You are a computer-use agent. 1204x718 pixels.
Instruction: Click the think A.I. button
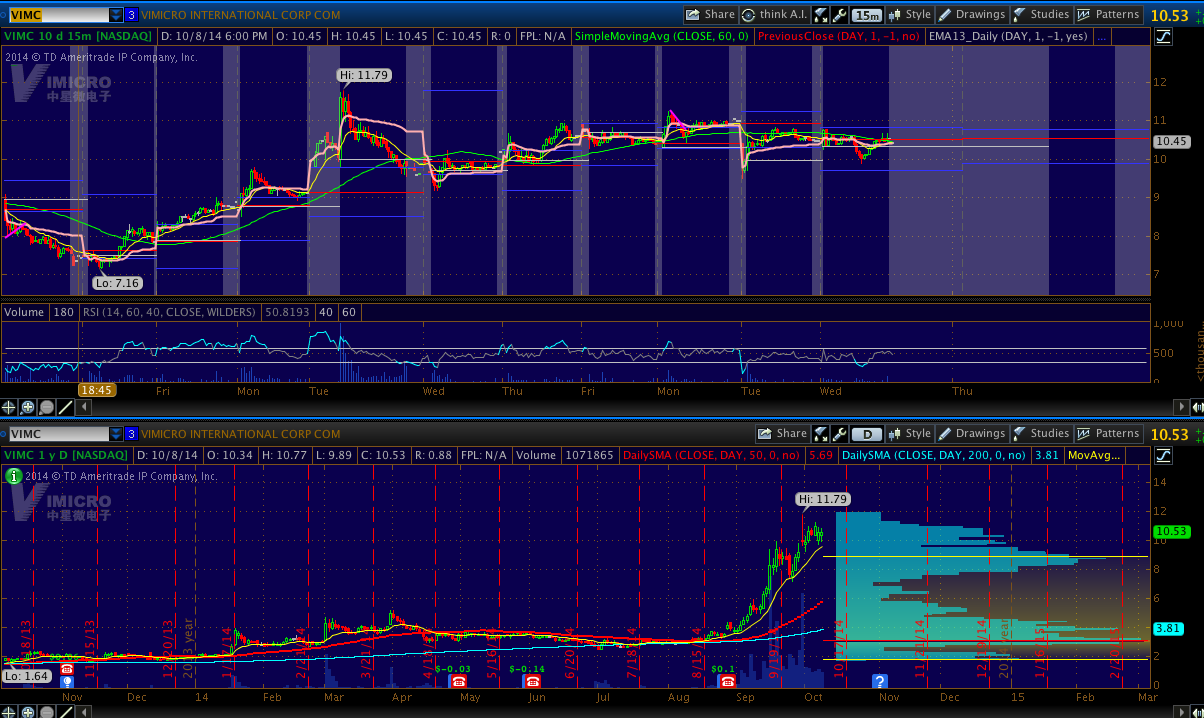[x=775, y=15]
